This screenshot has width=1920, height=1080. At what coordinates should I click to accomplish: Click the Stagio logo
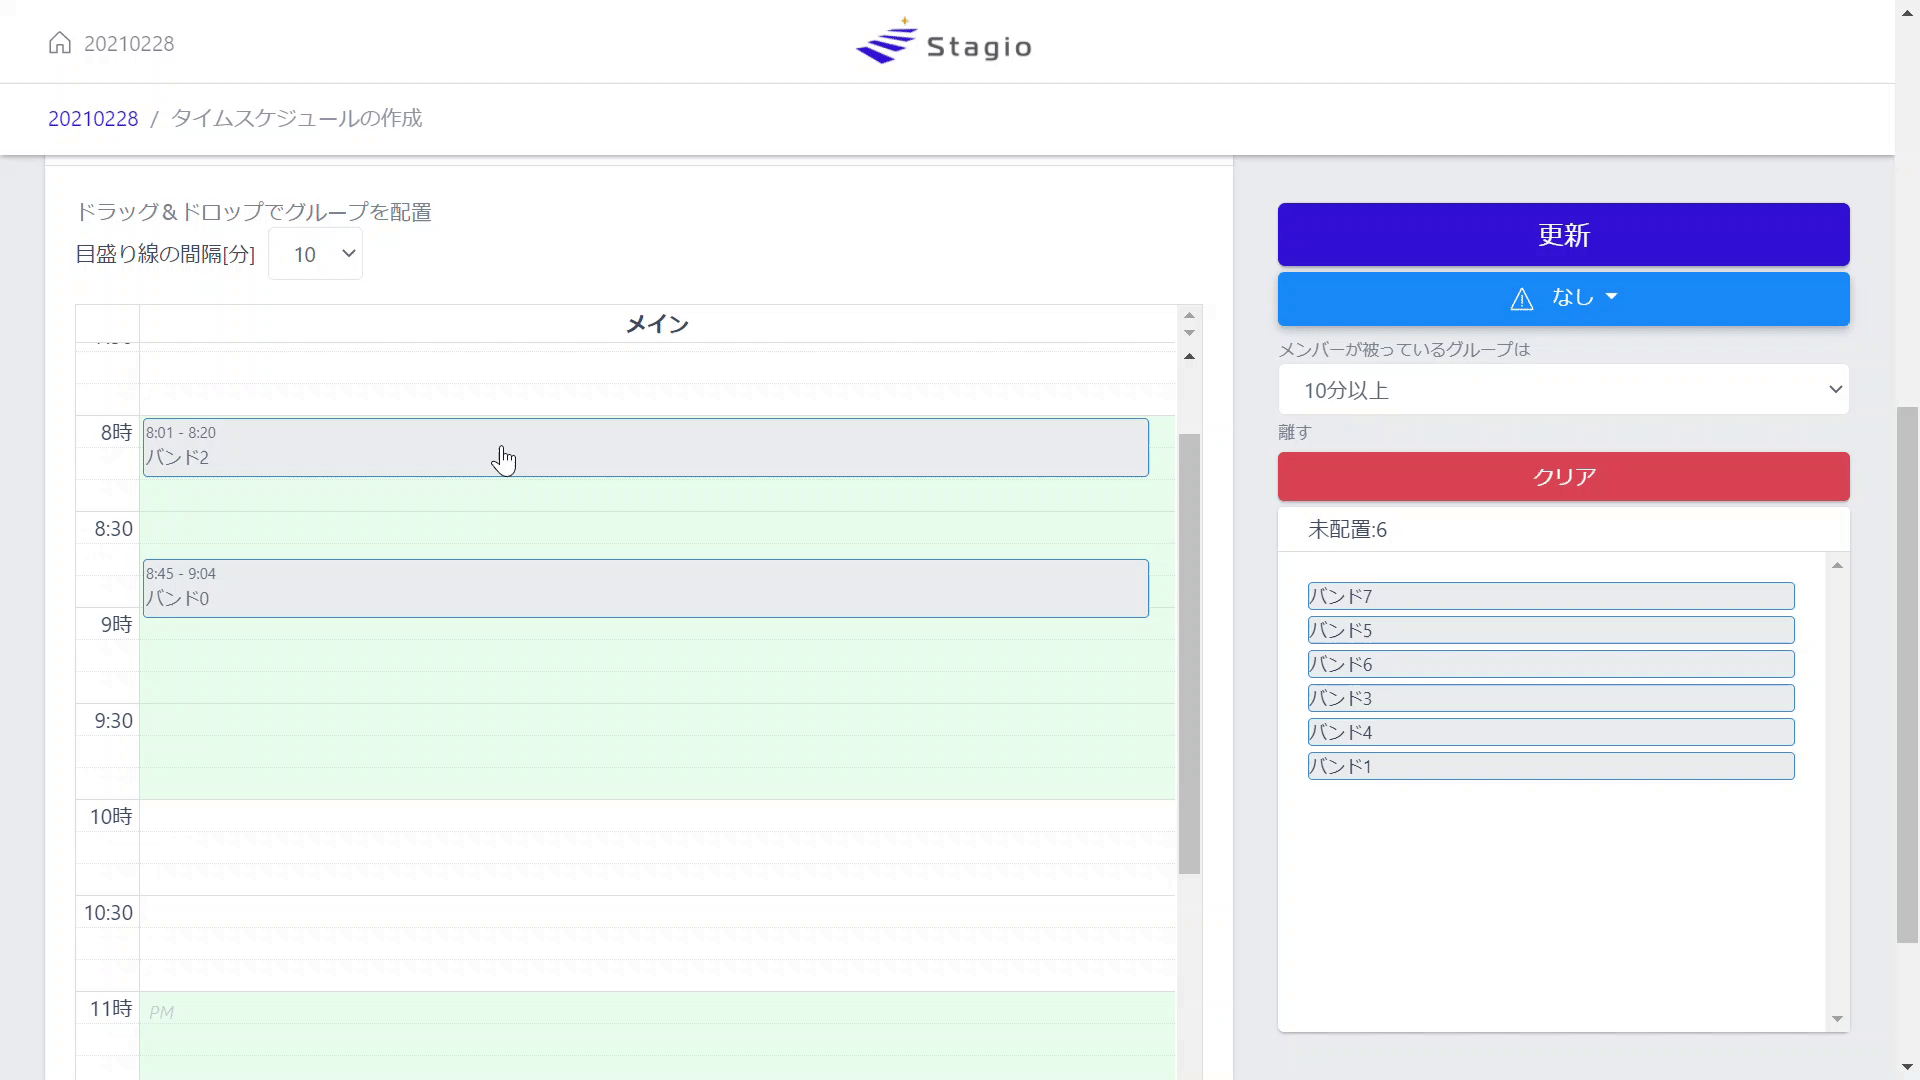tap(943, 41)
